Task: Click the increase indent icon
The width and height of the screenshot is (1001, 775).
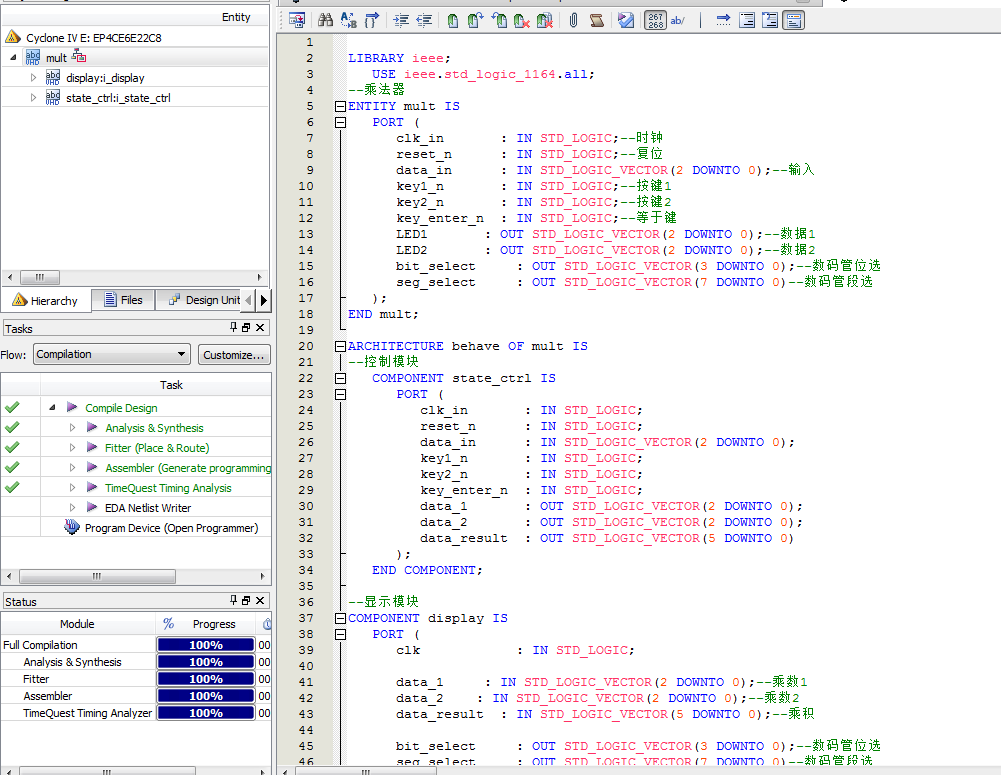Action: click(x=401, y=20)
